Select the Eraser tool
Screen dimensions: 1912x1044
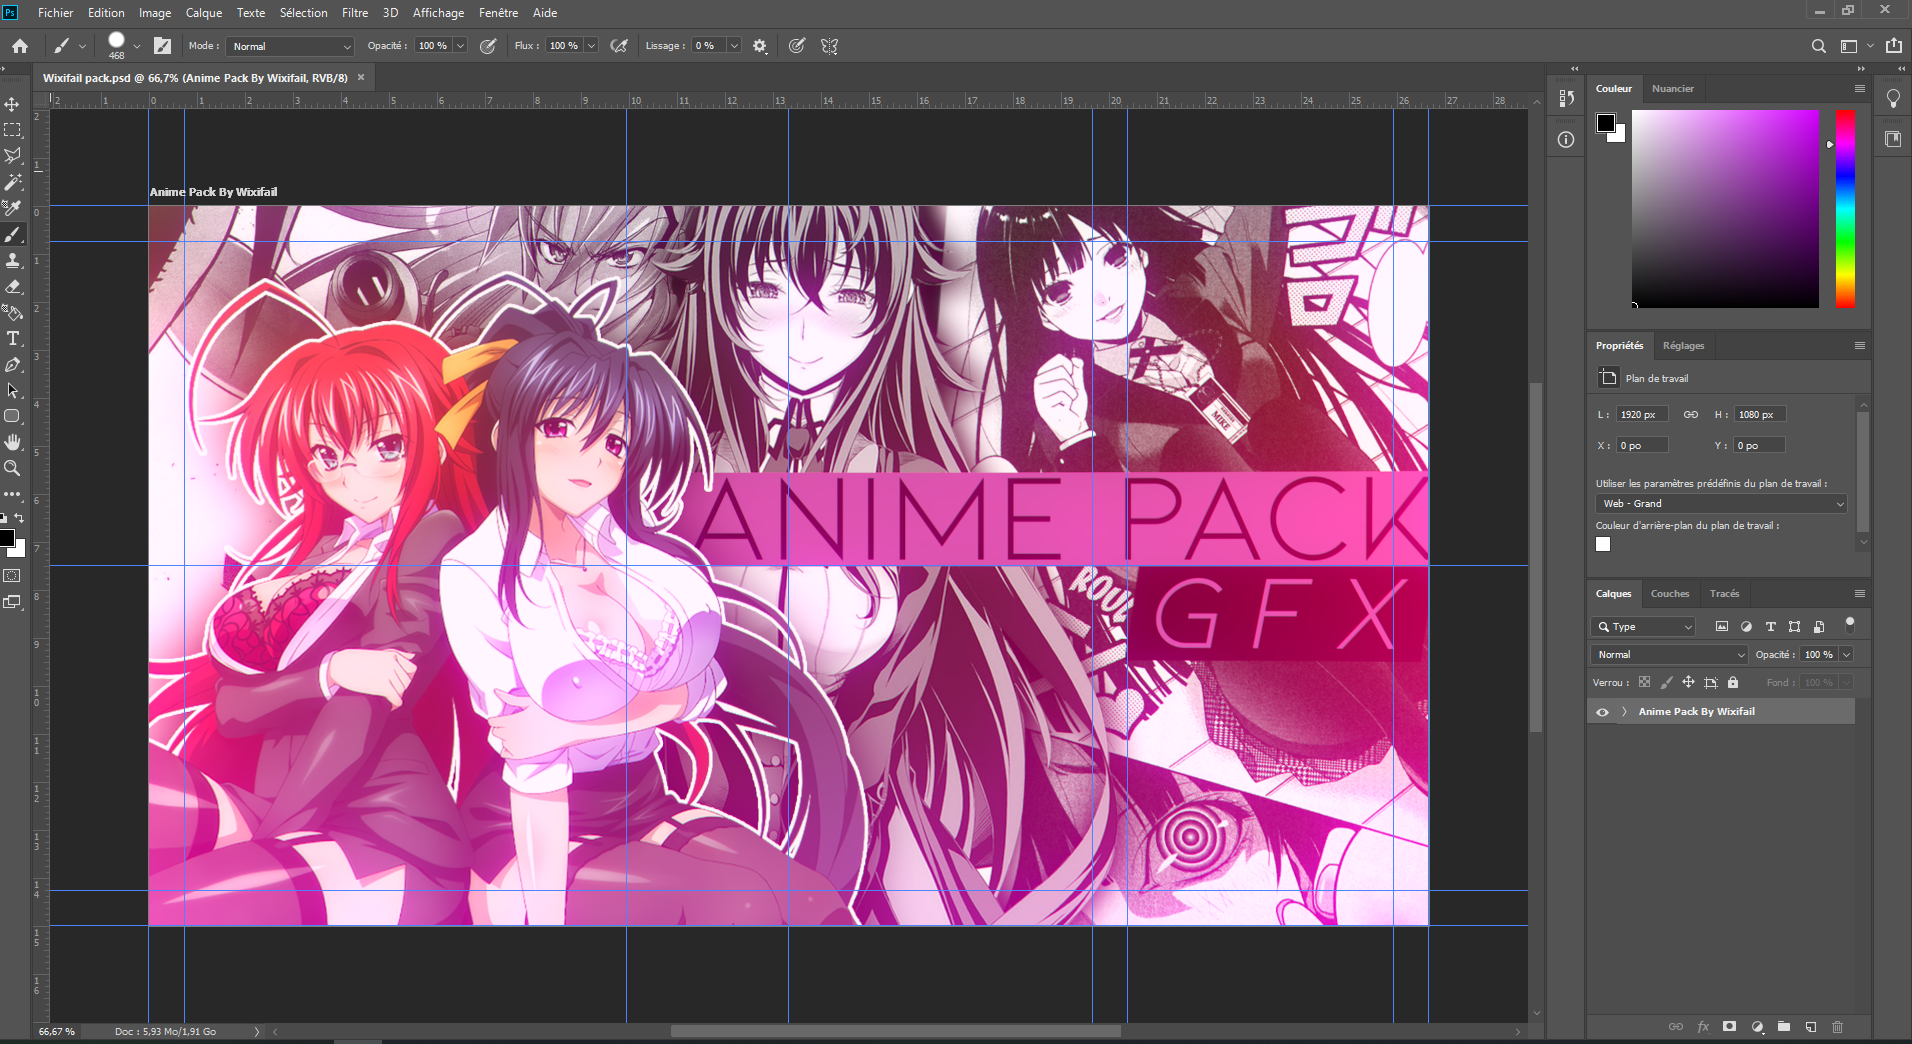(12, 286)
